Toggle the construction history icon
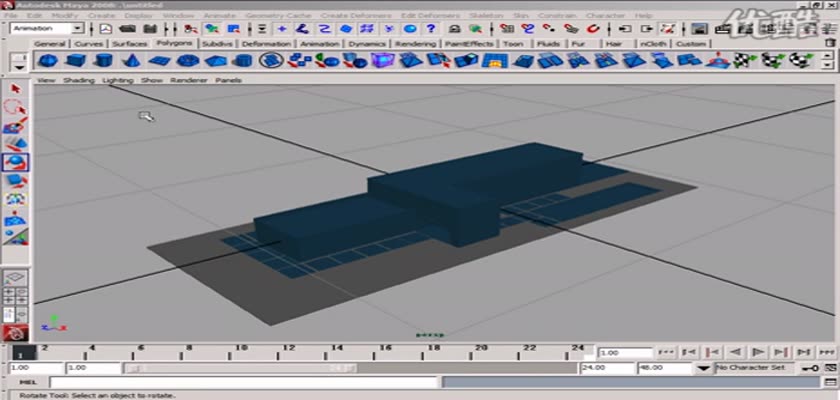Viewport: 840px width, 400px height. coord(667,29)
